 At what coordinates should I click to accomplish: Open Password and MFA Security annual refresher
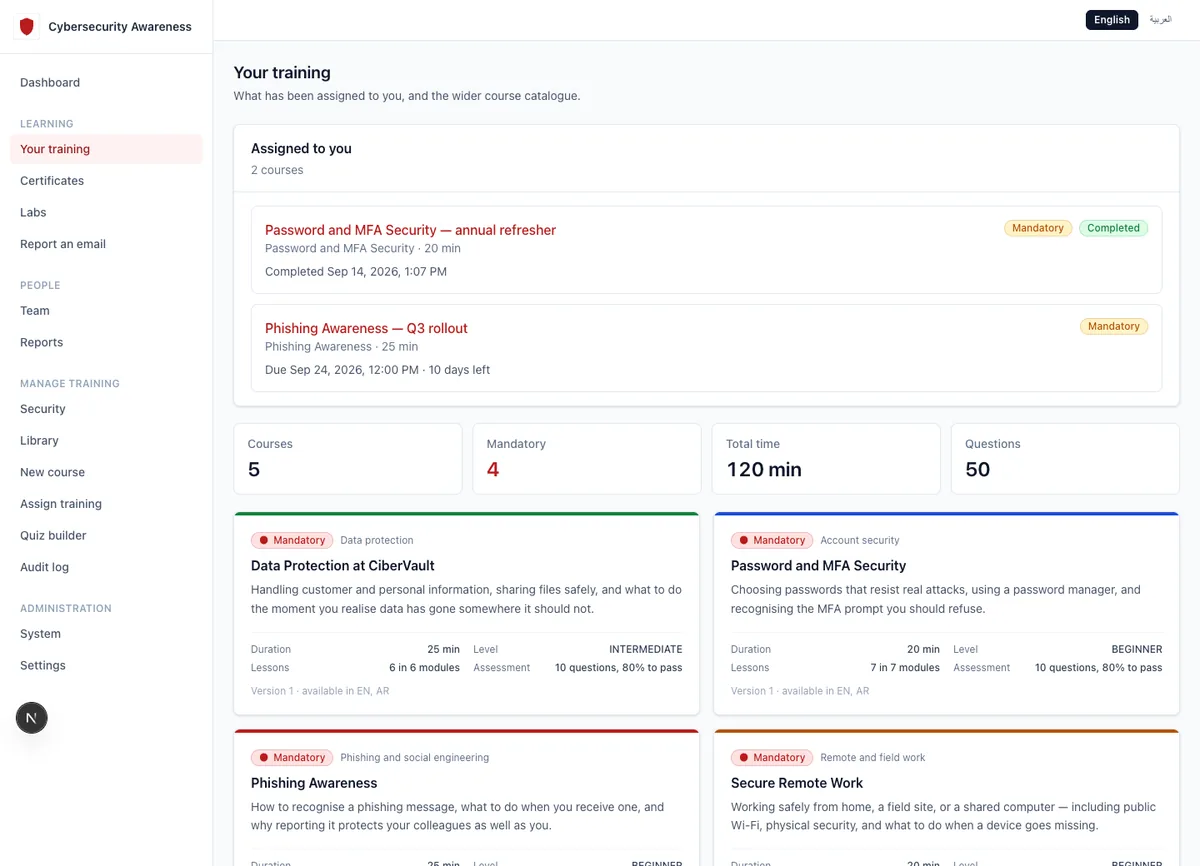click(x=410, y=230)
